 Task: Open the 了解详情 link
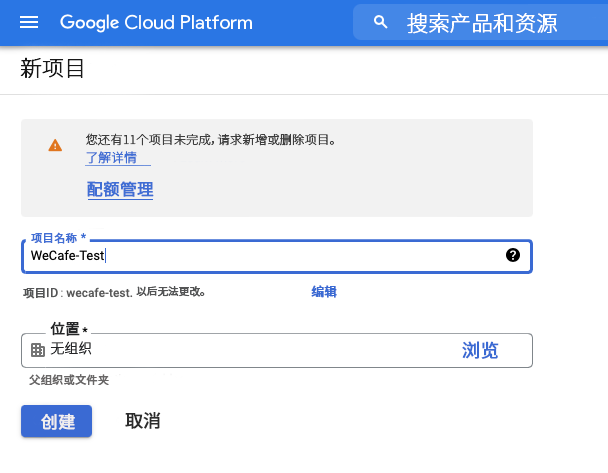click(x=112, y=158)
